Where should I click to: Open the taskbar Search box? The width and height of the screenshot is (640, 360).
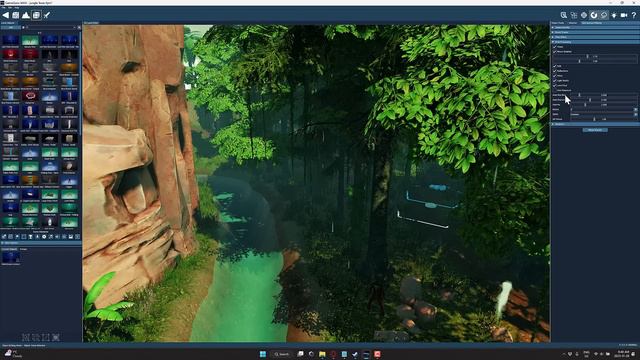click(281, 354)
